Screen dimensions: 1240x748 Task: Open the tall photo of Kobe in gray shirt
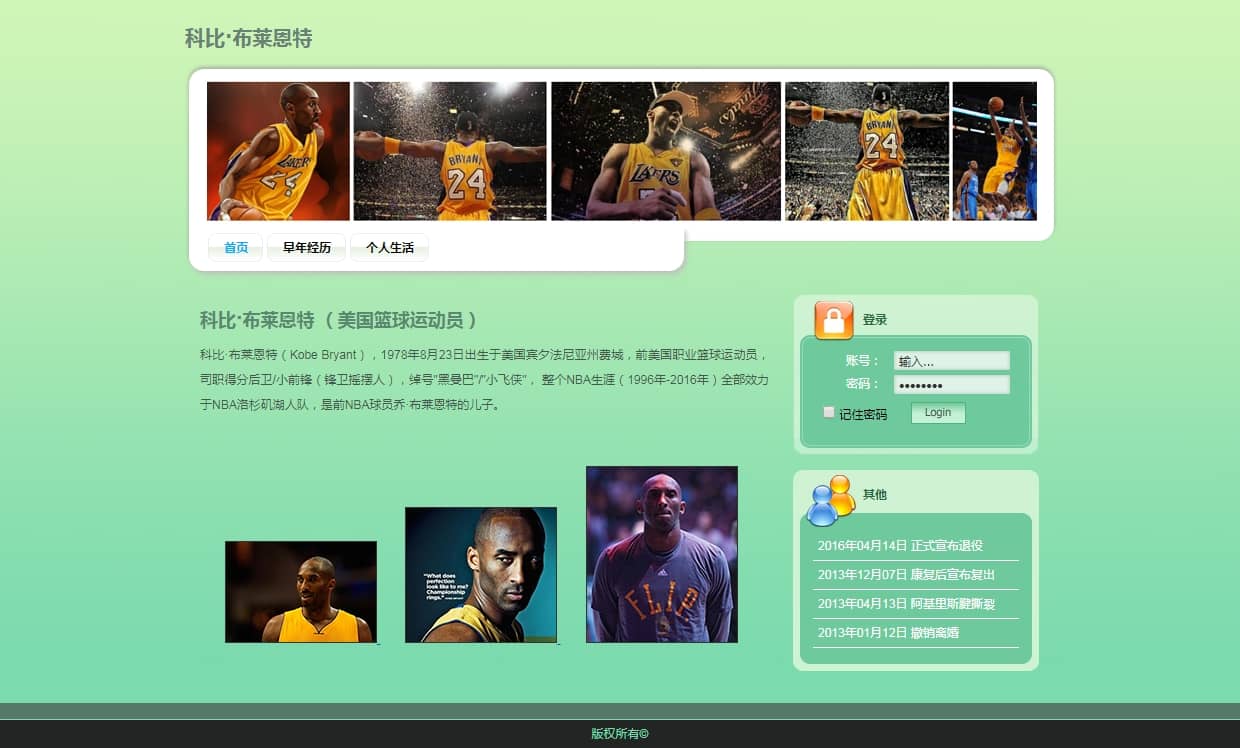tap(662, 554)
